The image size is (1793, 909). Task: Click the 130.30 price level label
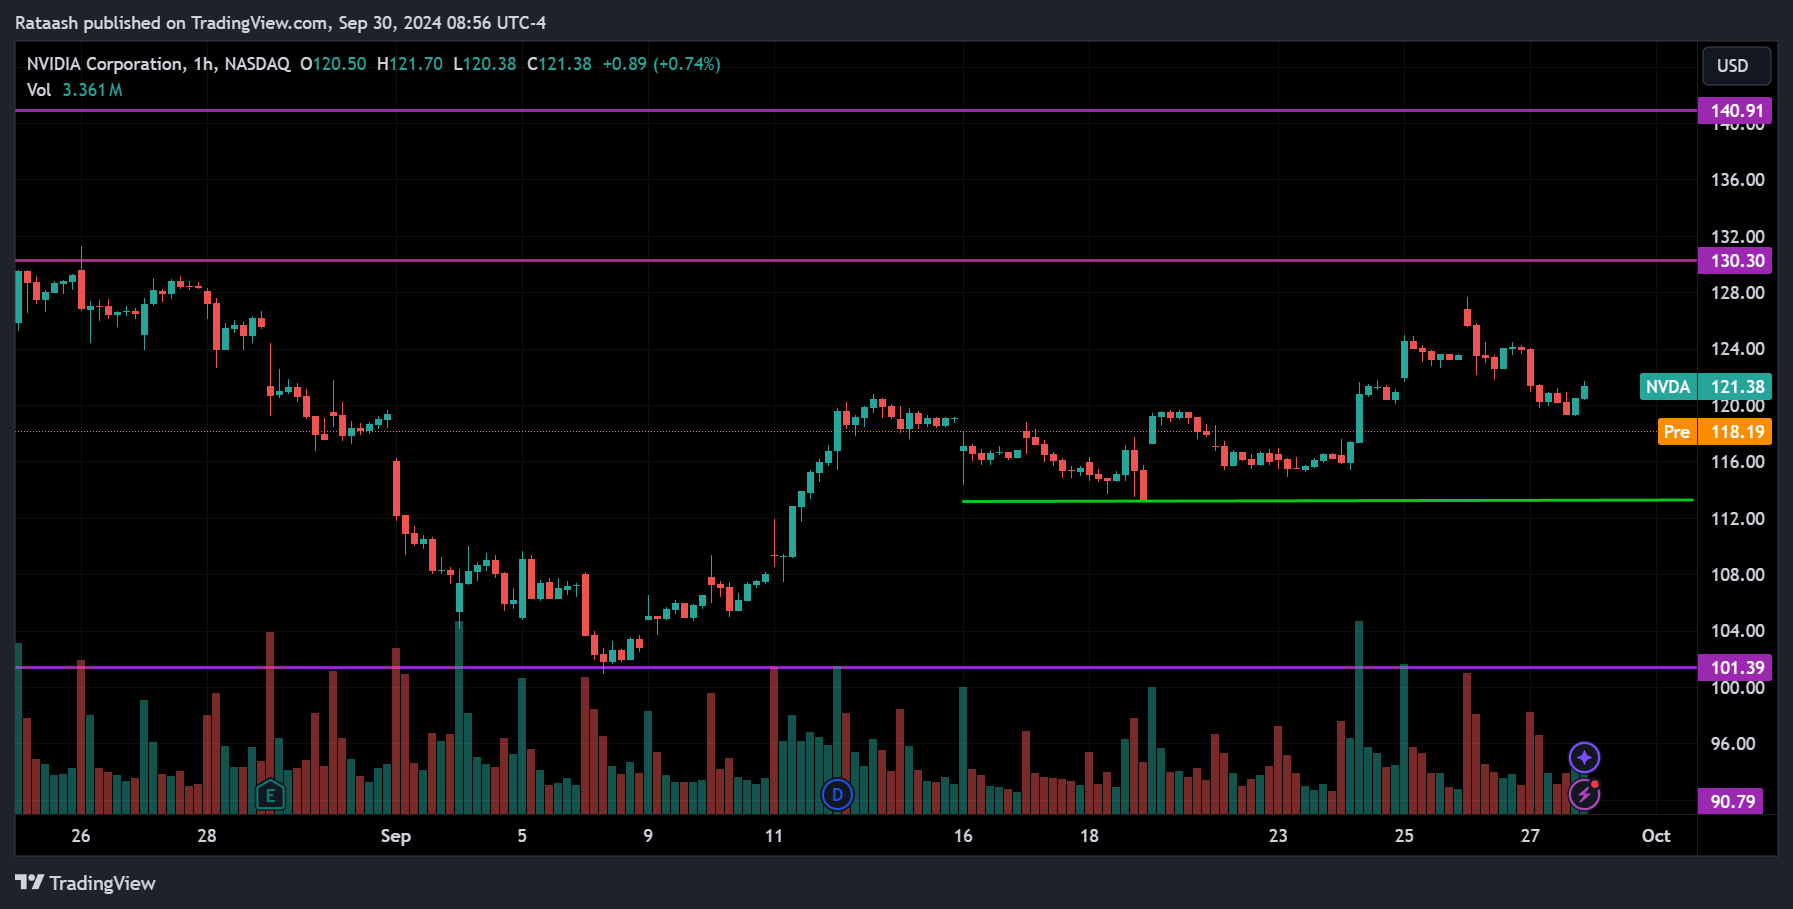(1735, 261)
